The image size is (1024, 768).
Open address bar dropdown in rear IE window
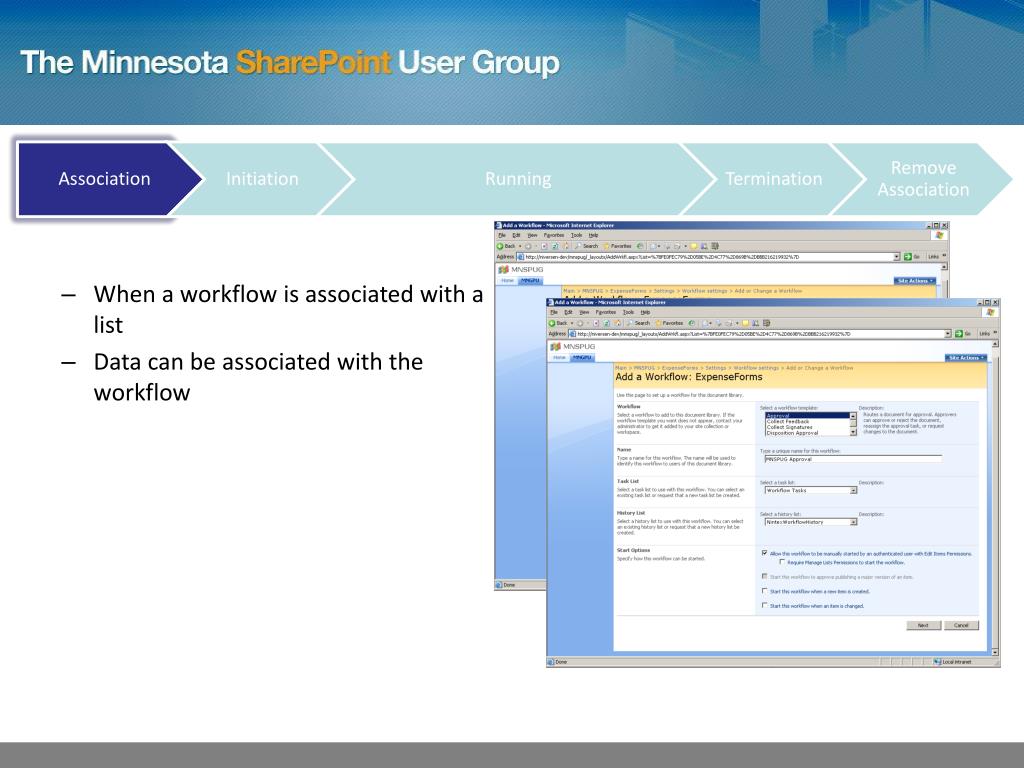pos(897,257)
